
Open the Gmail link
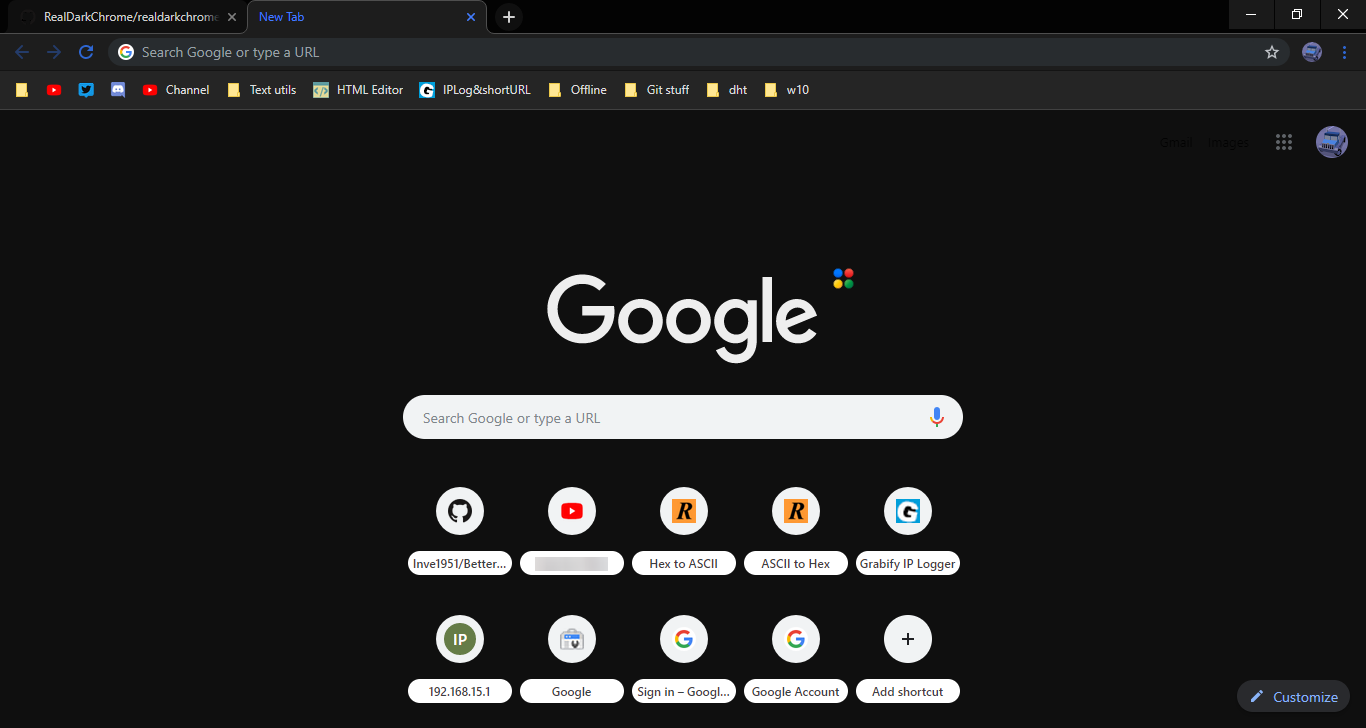point(1176,142)
